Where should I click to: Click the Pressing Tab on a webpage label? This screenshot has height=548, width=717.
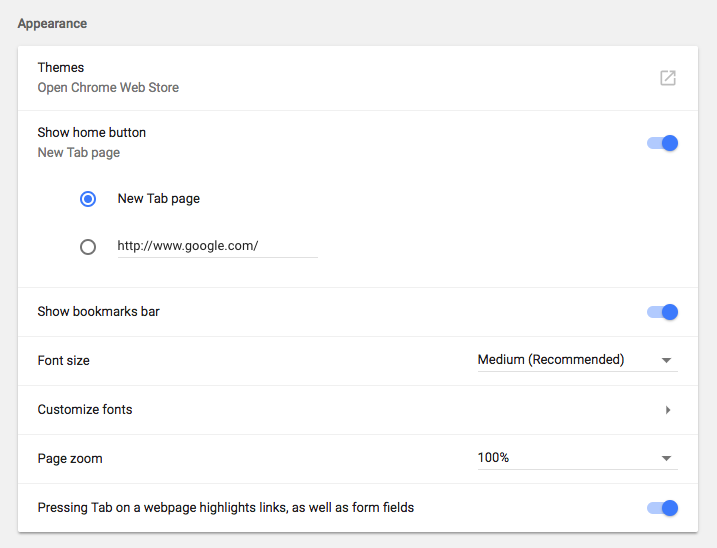[225, 508]
